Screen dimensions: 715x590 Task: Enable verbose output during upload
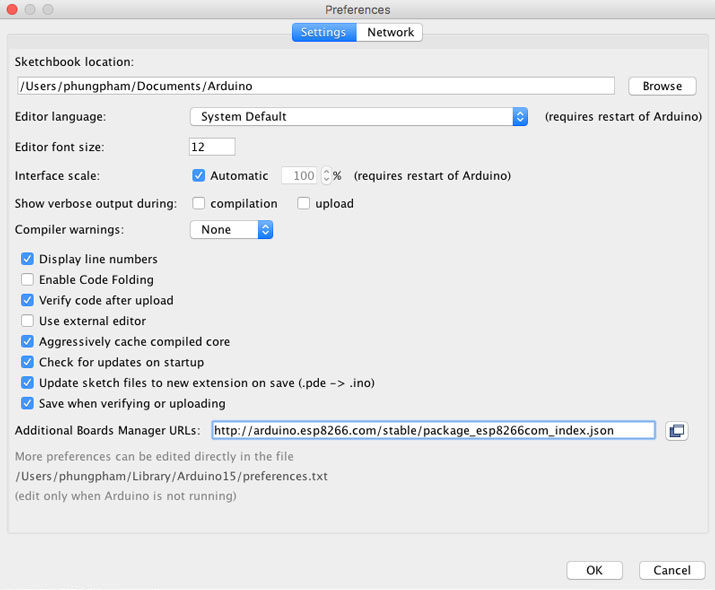(304, 203)
